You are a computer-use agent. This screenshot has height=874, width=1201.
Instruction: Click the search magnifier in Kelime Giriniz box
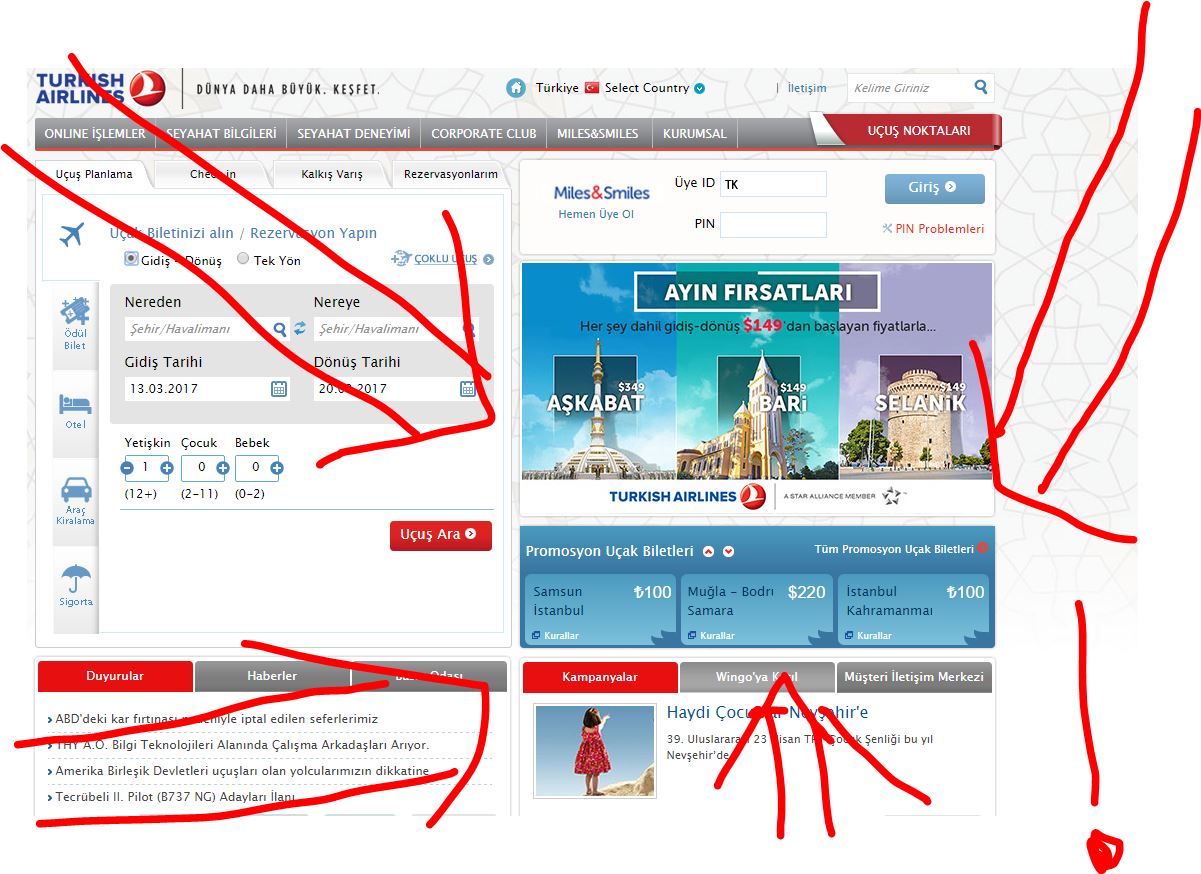pos(981,87)
